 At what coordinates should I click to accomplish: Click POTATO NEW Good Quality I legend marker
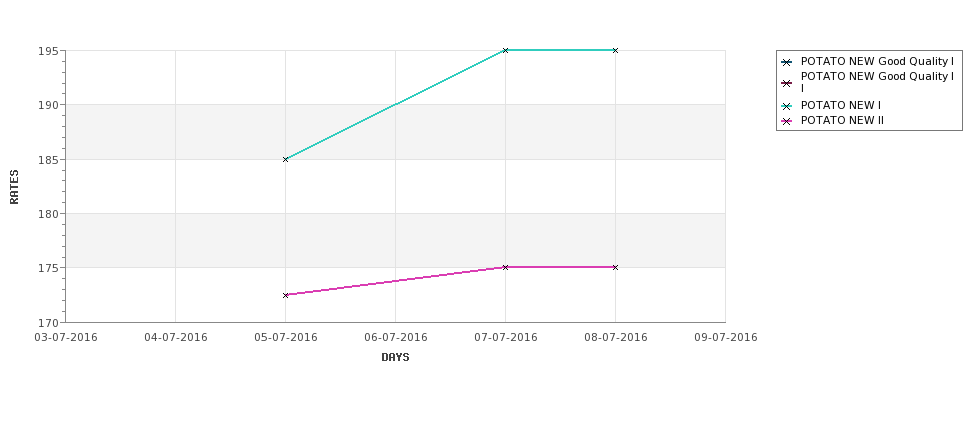[787, 62]
